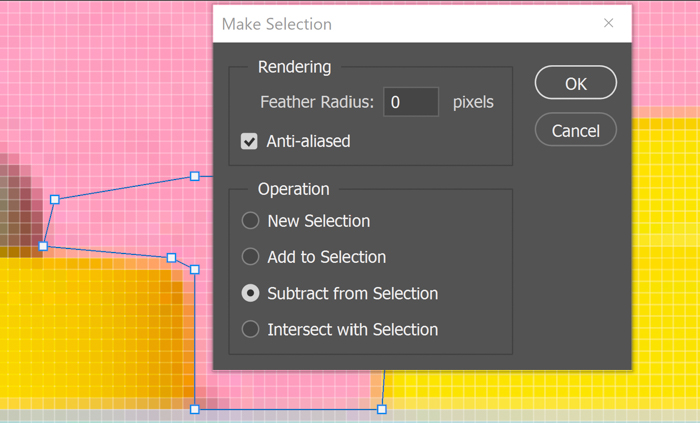Close the Make Selection dialog

pyautogui.click(x=608, y=23)
